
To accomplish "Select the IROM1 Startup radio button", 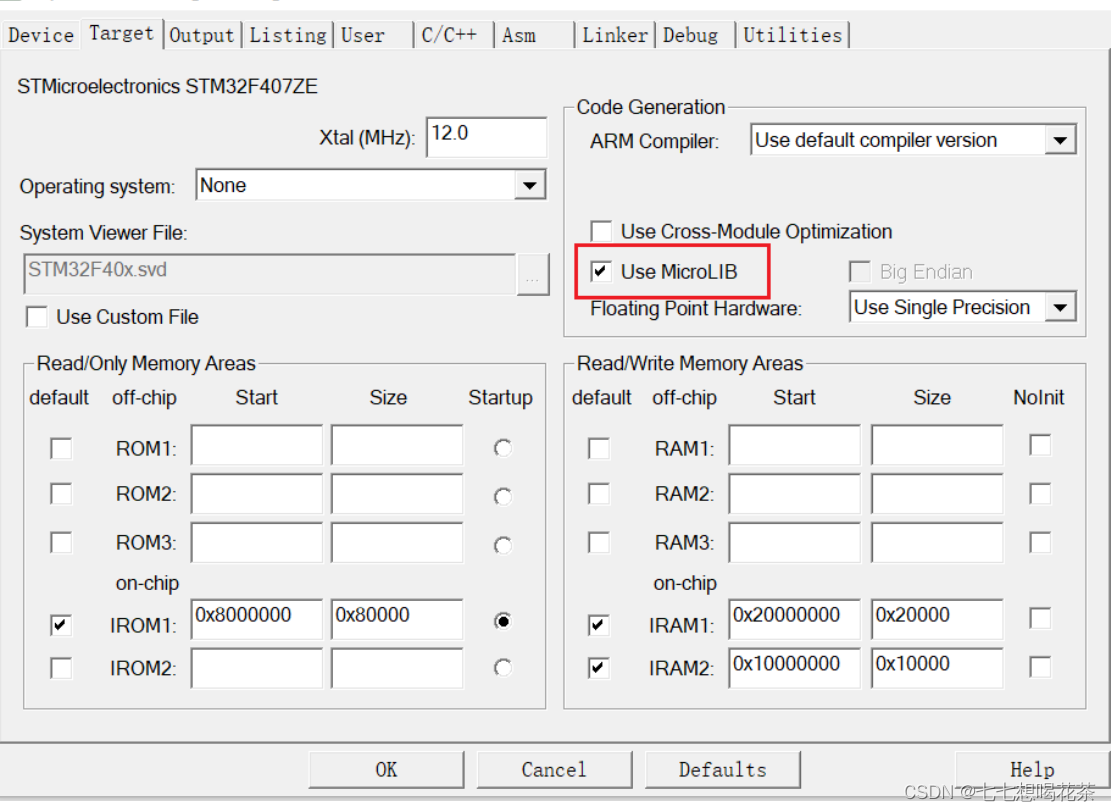I will coord(502,621).
